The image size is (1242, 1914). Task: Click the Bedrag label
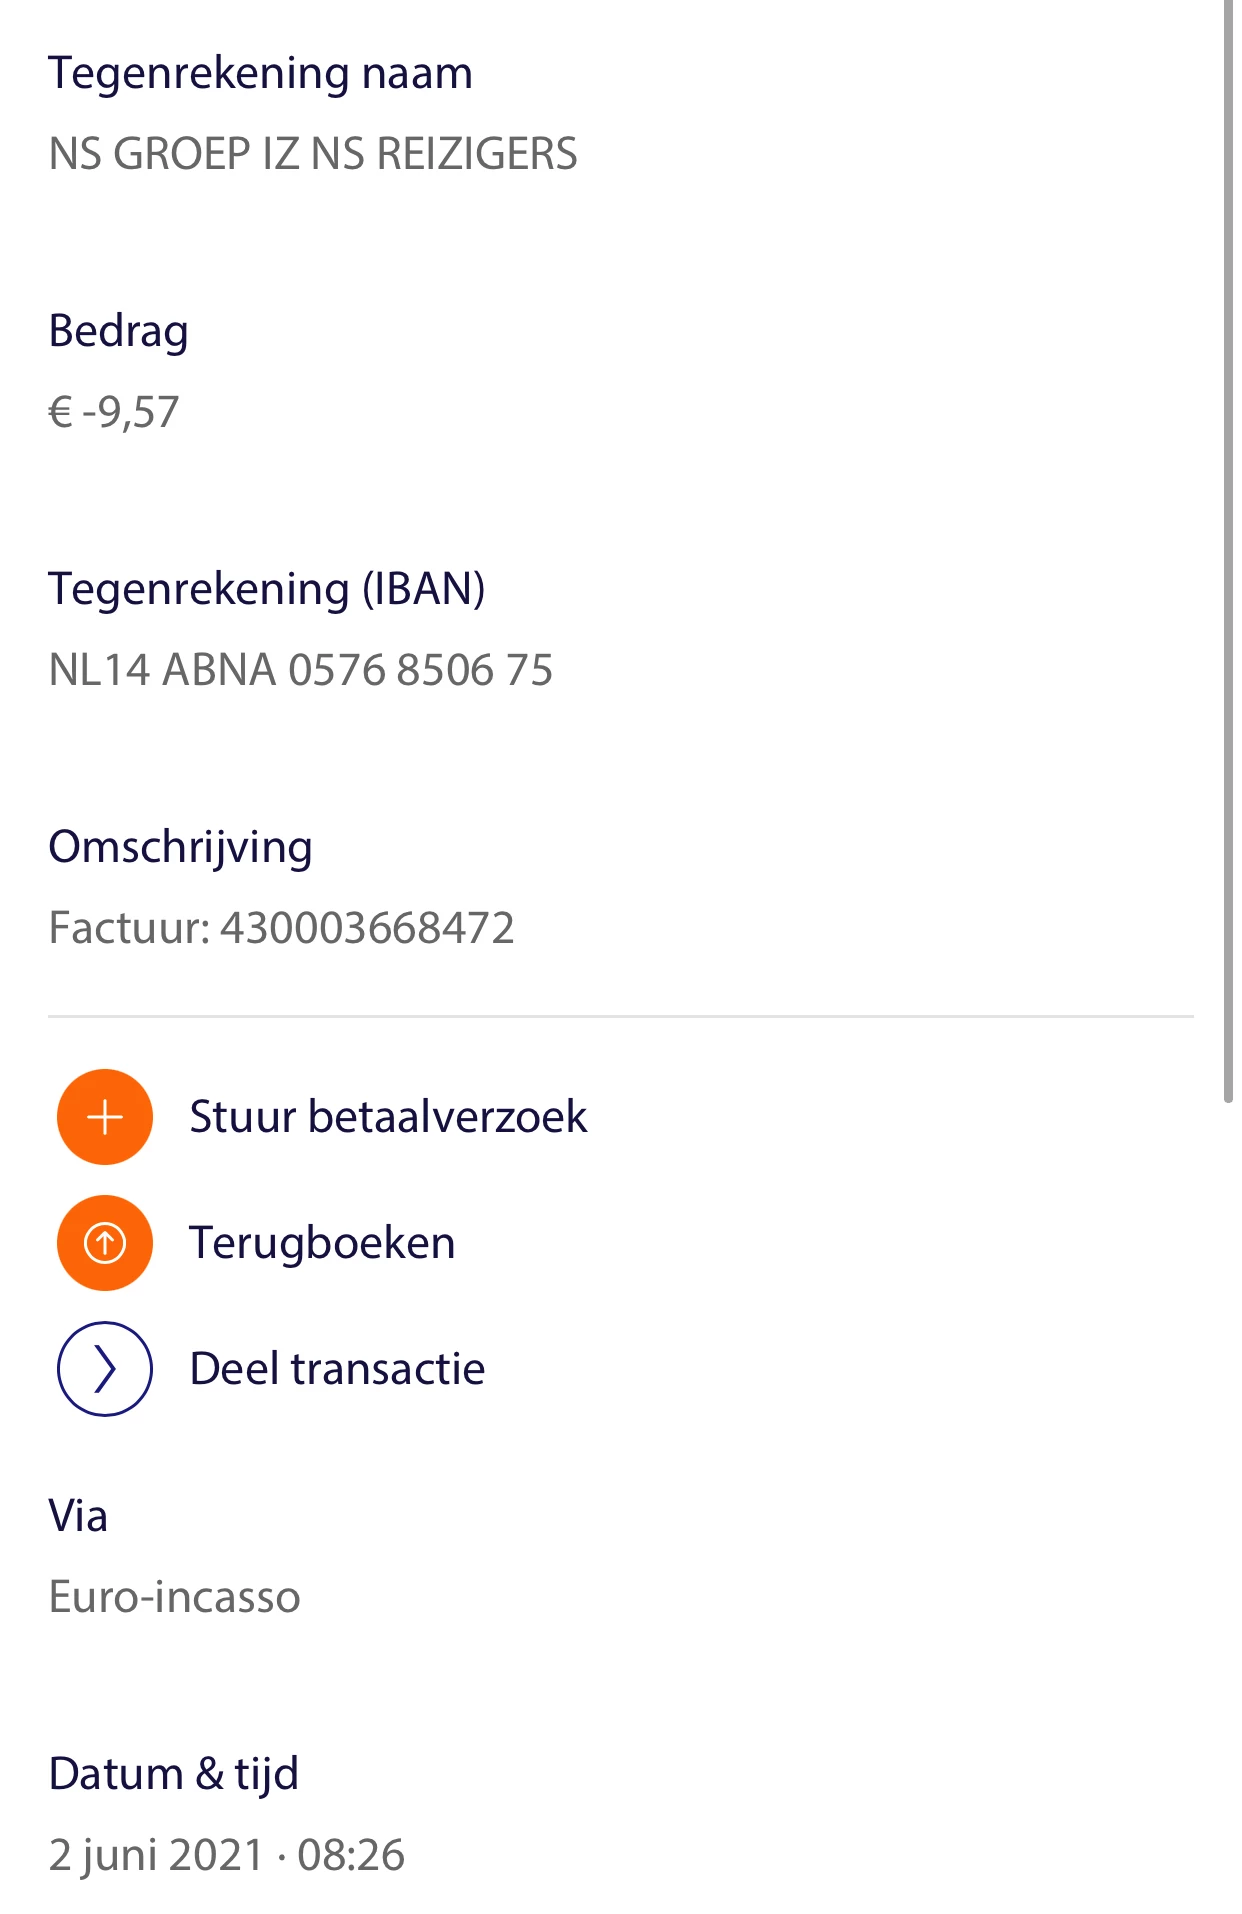click(x=118, y=331)
